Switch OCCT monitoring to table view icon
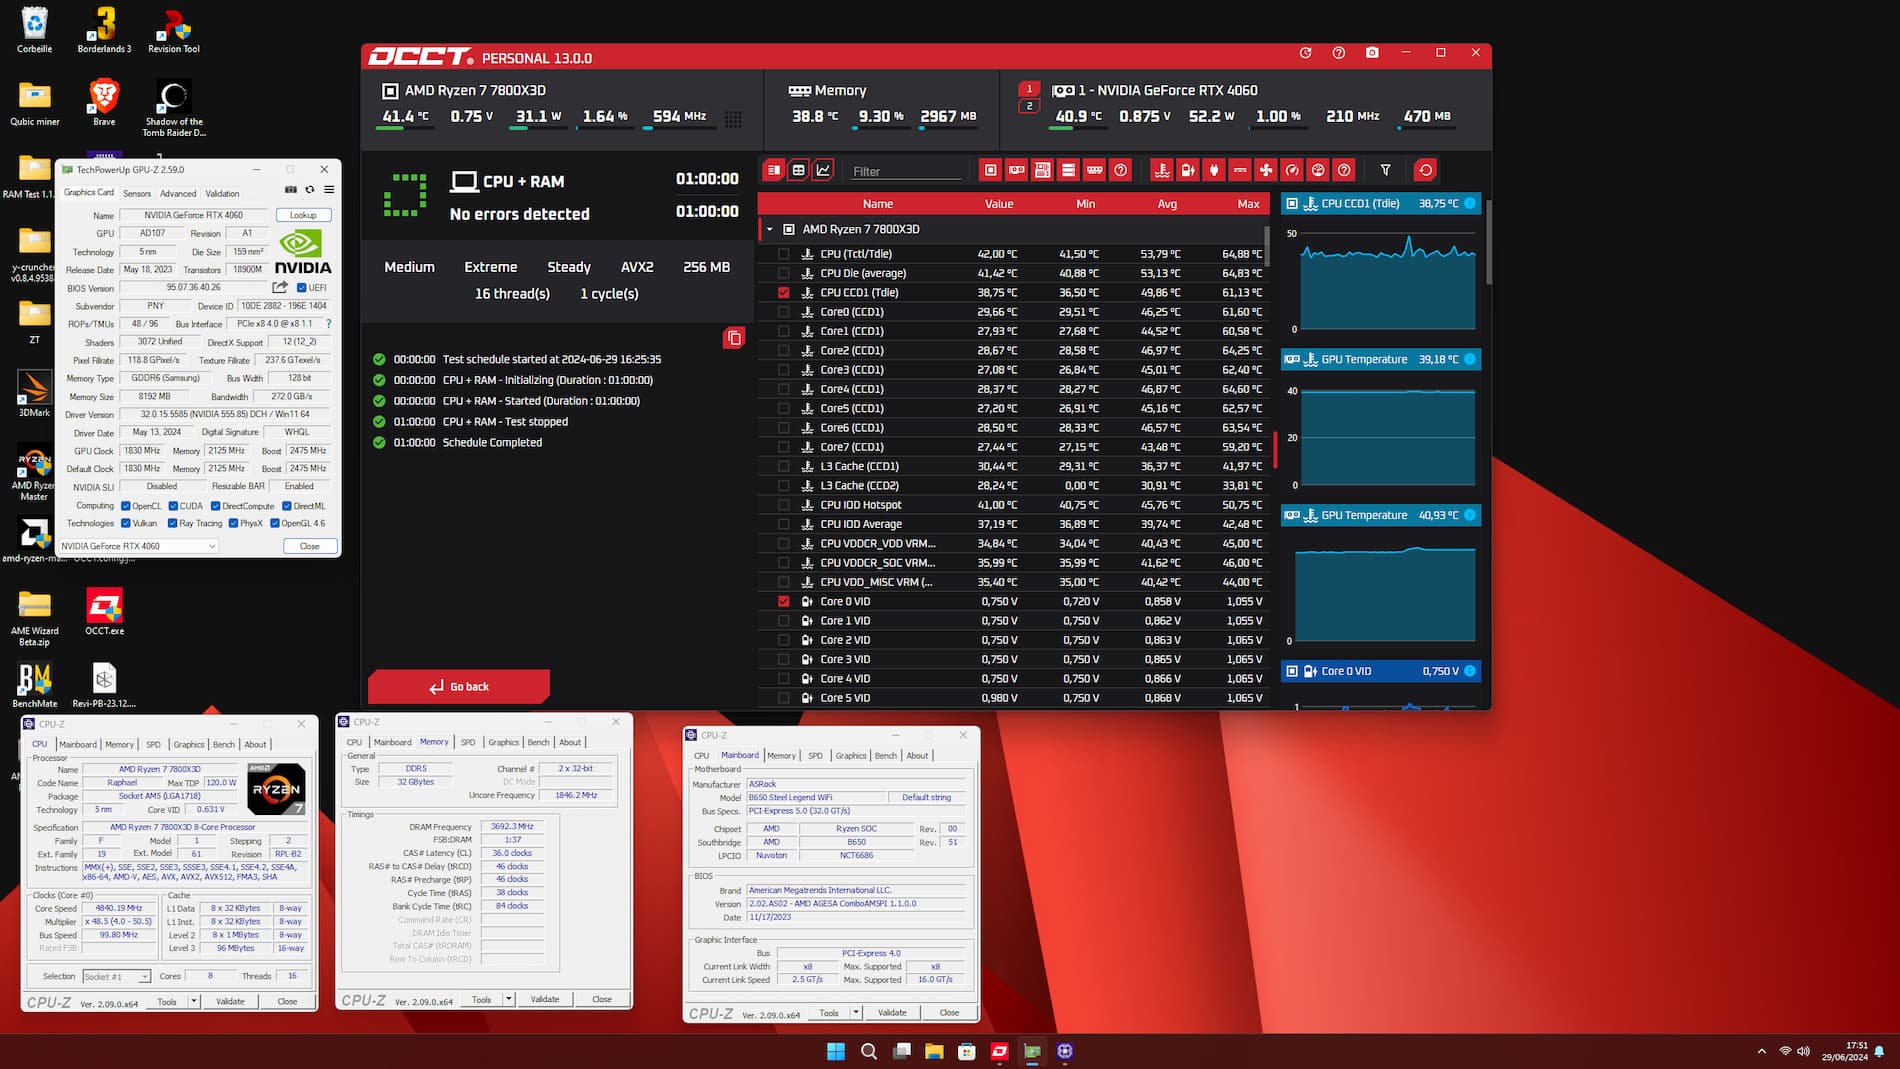Screen dimensions: 1900x1069 (x=798, y=170)
